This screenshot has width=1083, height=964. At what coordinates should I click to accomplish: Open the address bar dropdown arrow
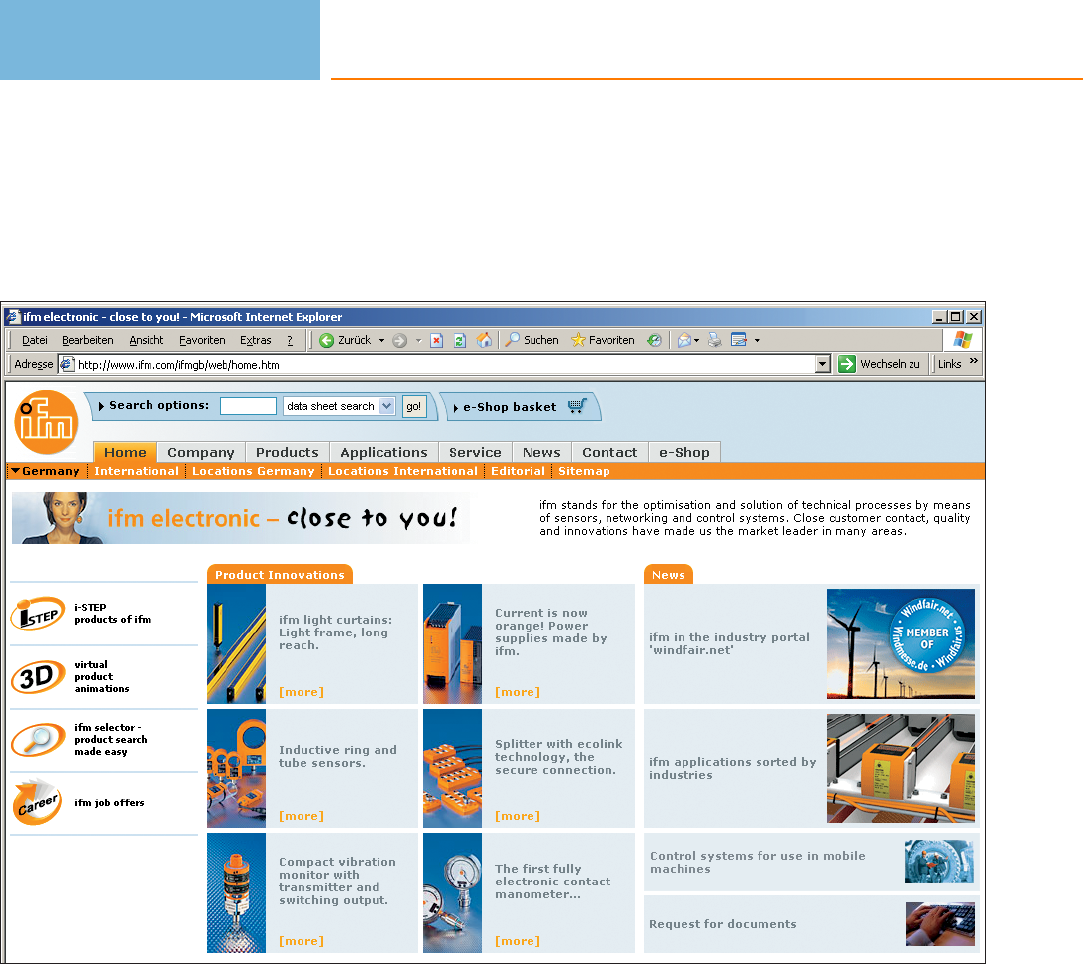tap(823, 364)
